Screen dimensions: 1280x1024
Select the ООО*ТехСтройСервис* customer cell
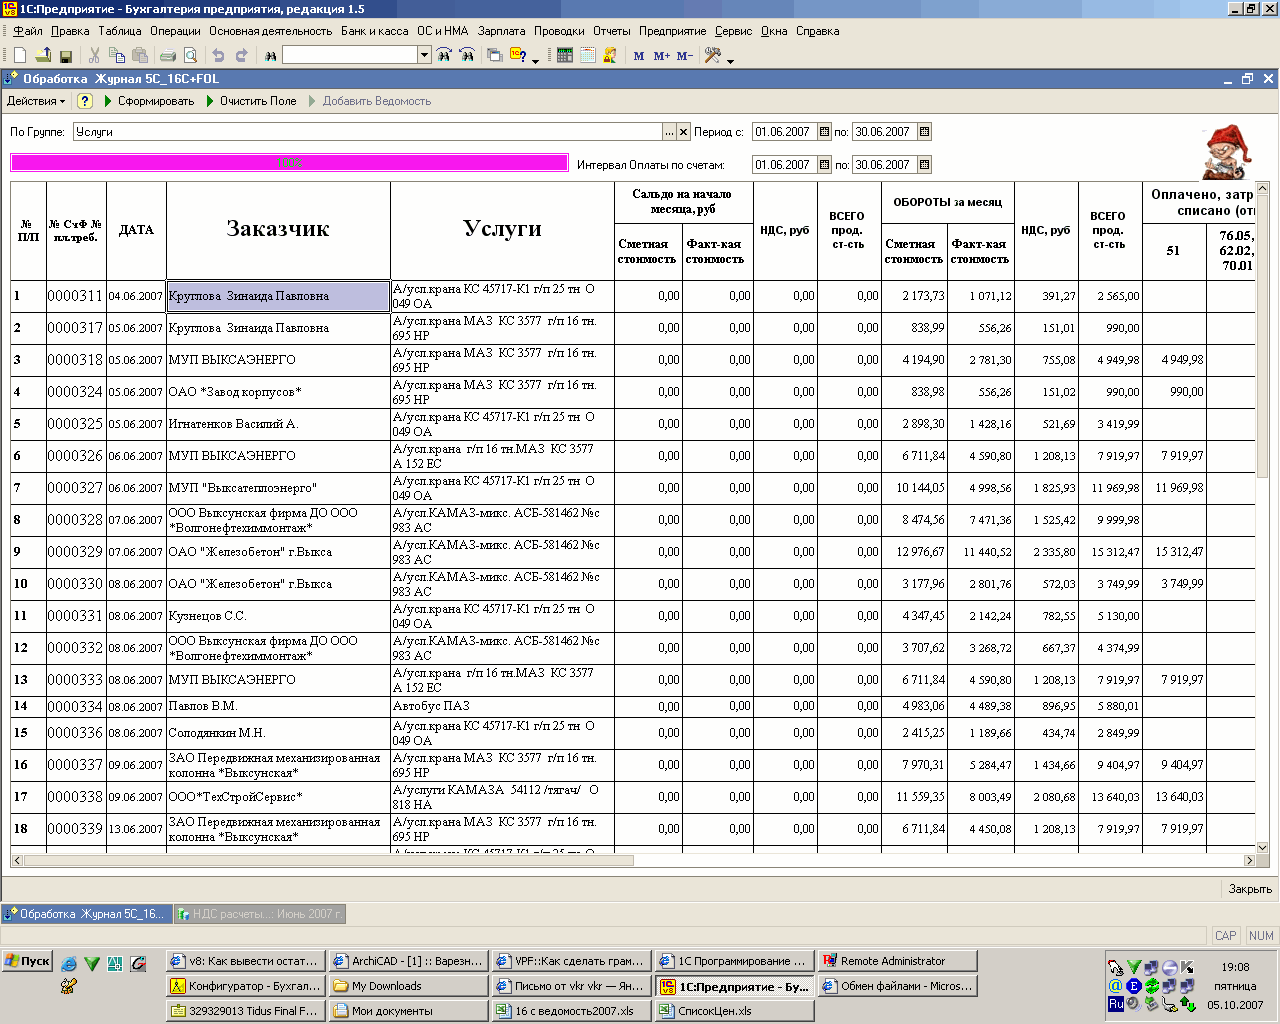(278, 797)
